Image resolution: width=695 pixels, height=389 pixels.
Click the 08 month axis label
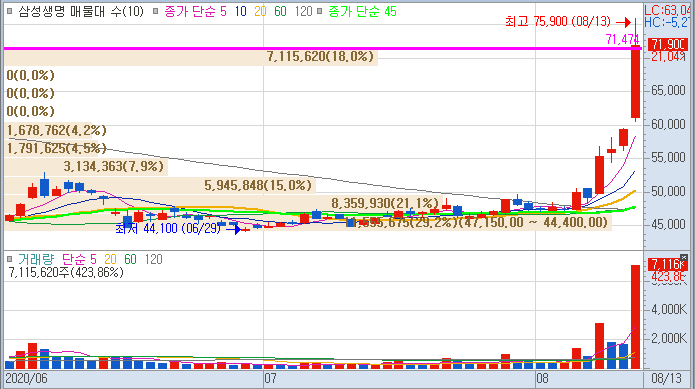542,379
